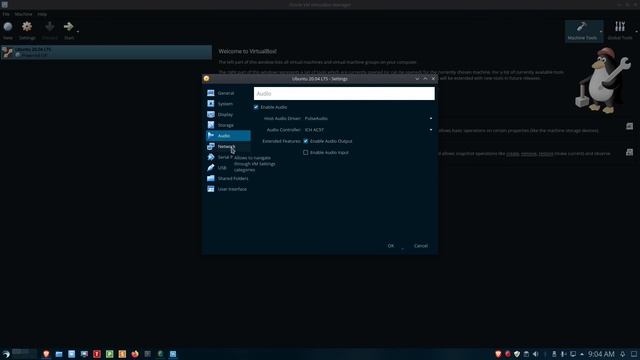Open the Storage settings category
This screenshot has width=640, height=360.
(x=228, y=125)
